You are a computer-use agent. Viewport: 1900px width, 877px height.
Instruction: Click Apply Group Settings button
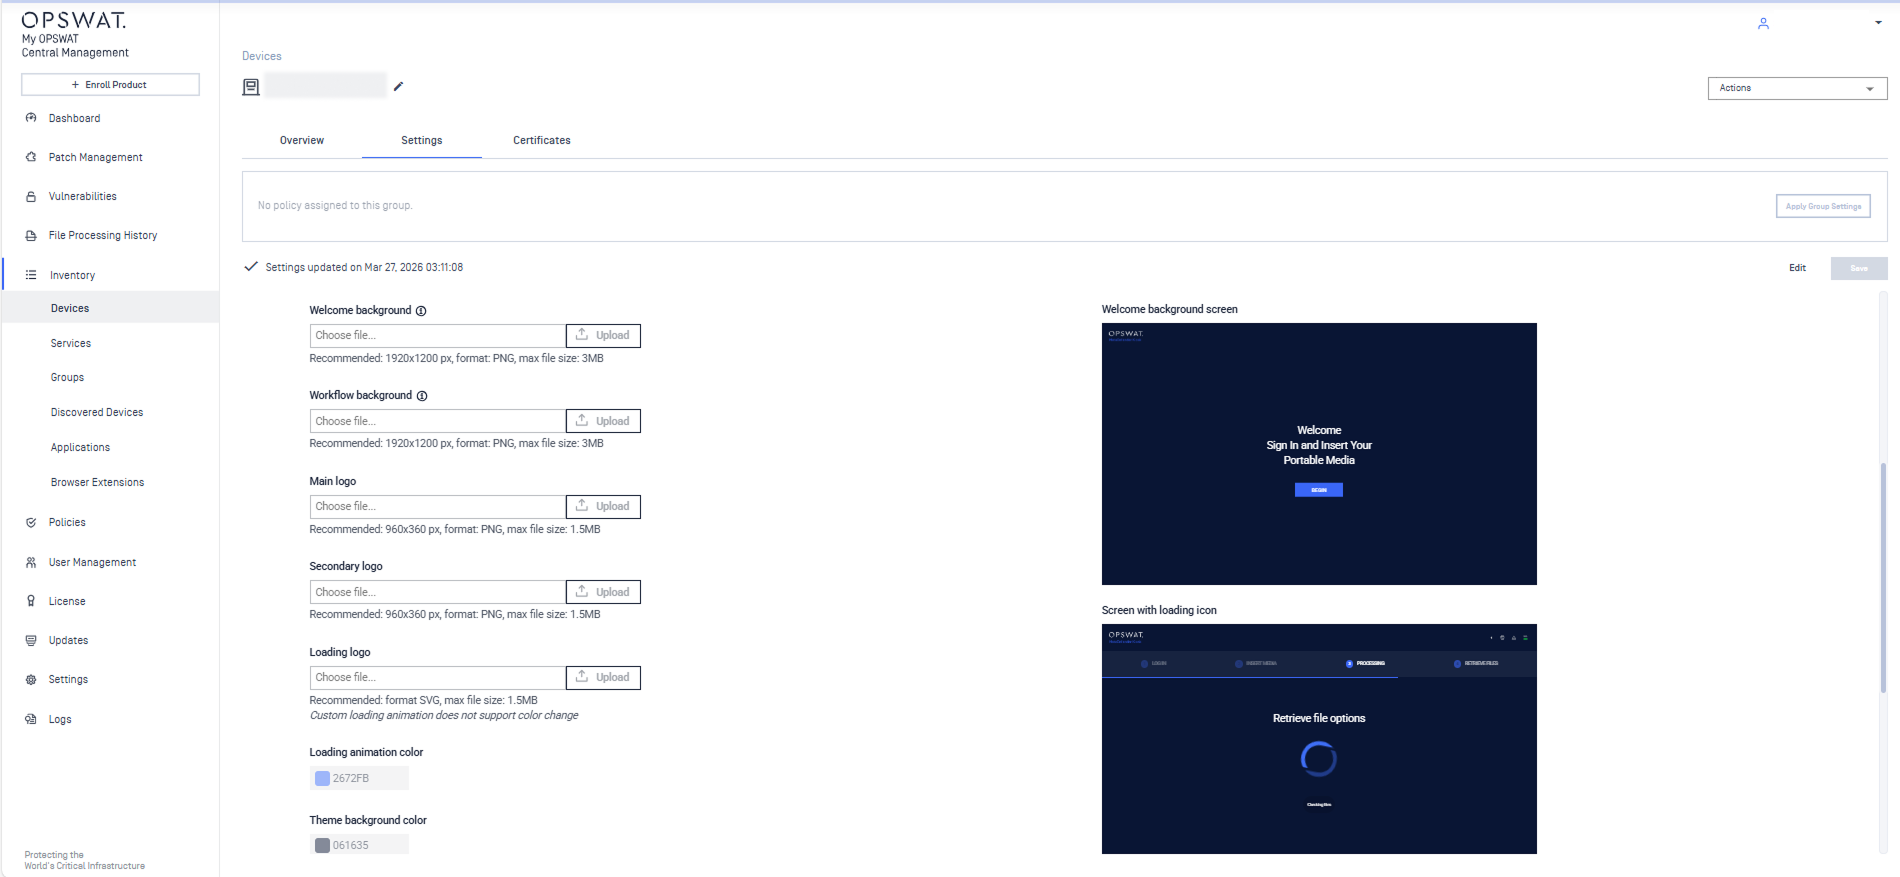pos(1823,206)
